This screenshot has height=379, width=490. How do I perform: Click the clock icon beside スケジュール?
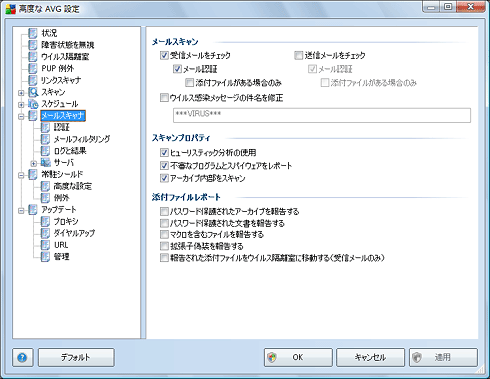tap(33, 104)
